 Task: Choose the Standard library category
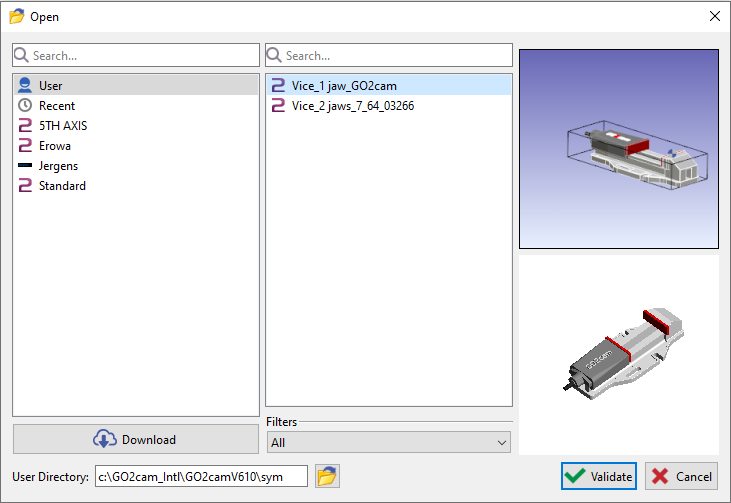pyautogui.click(x=62, y=186)
